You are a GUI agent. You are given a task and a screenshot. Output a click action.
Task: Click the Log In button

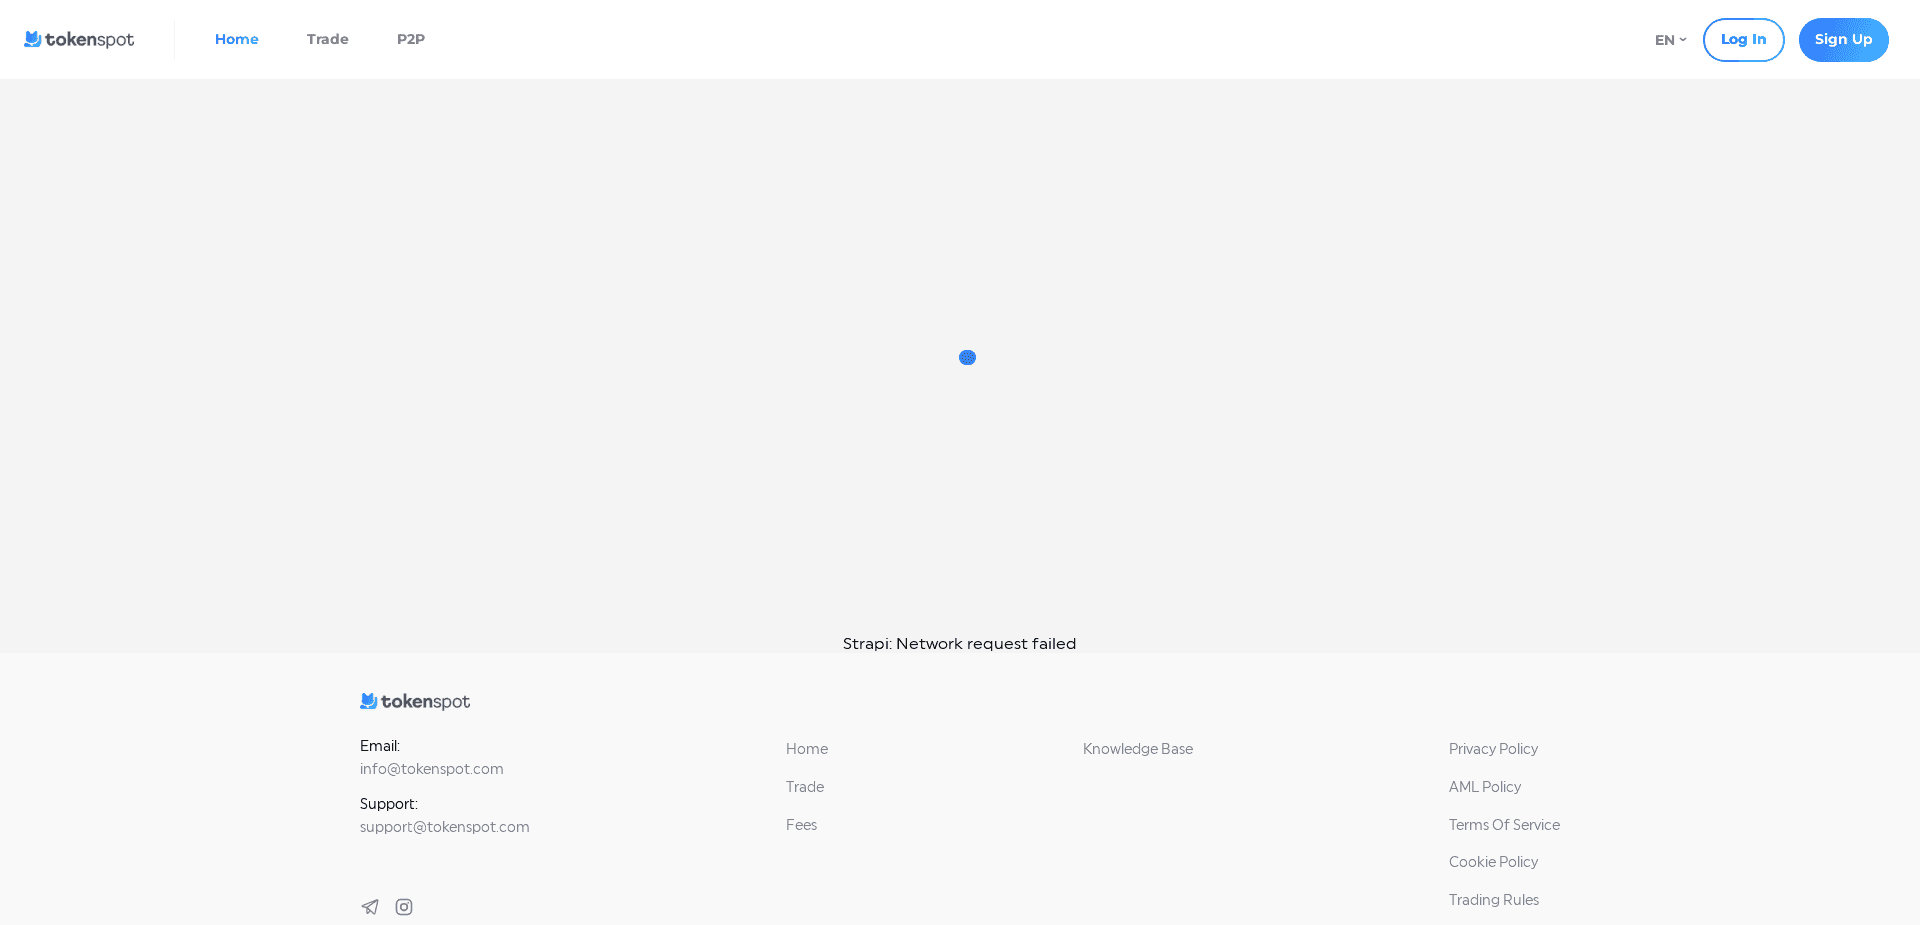coord(1743,40)
